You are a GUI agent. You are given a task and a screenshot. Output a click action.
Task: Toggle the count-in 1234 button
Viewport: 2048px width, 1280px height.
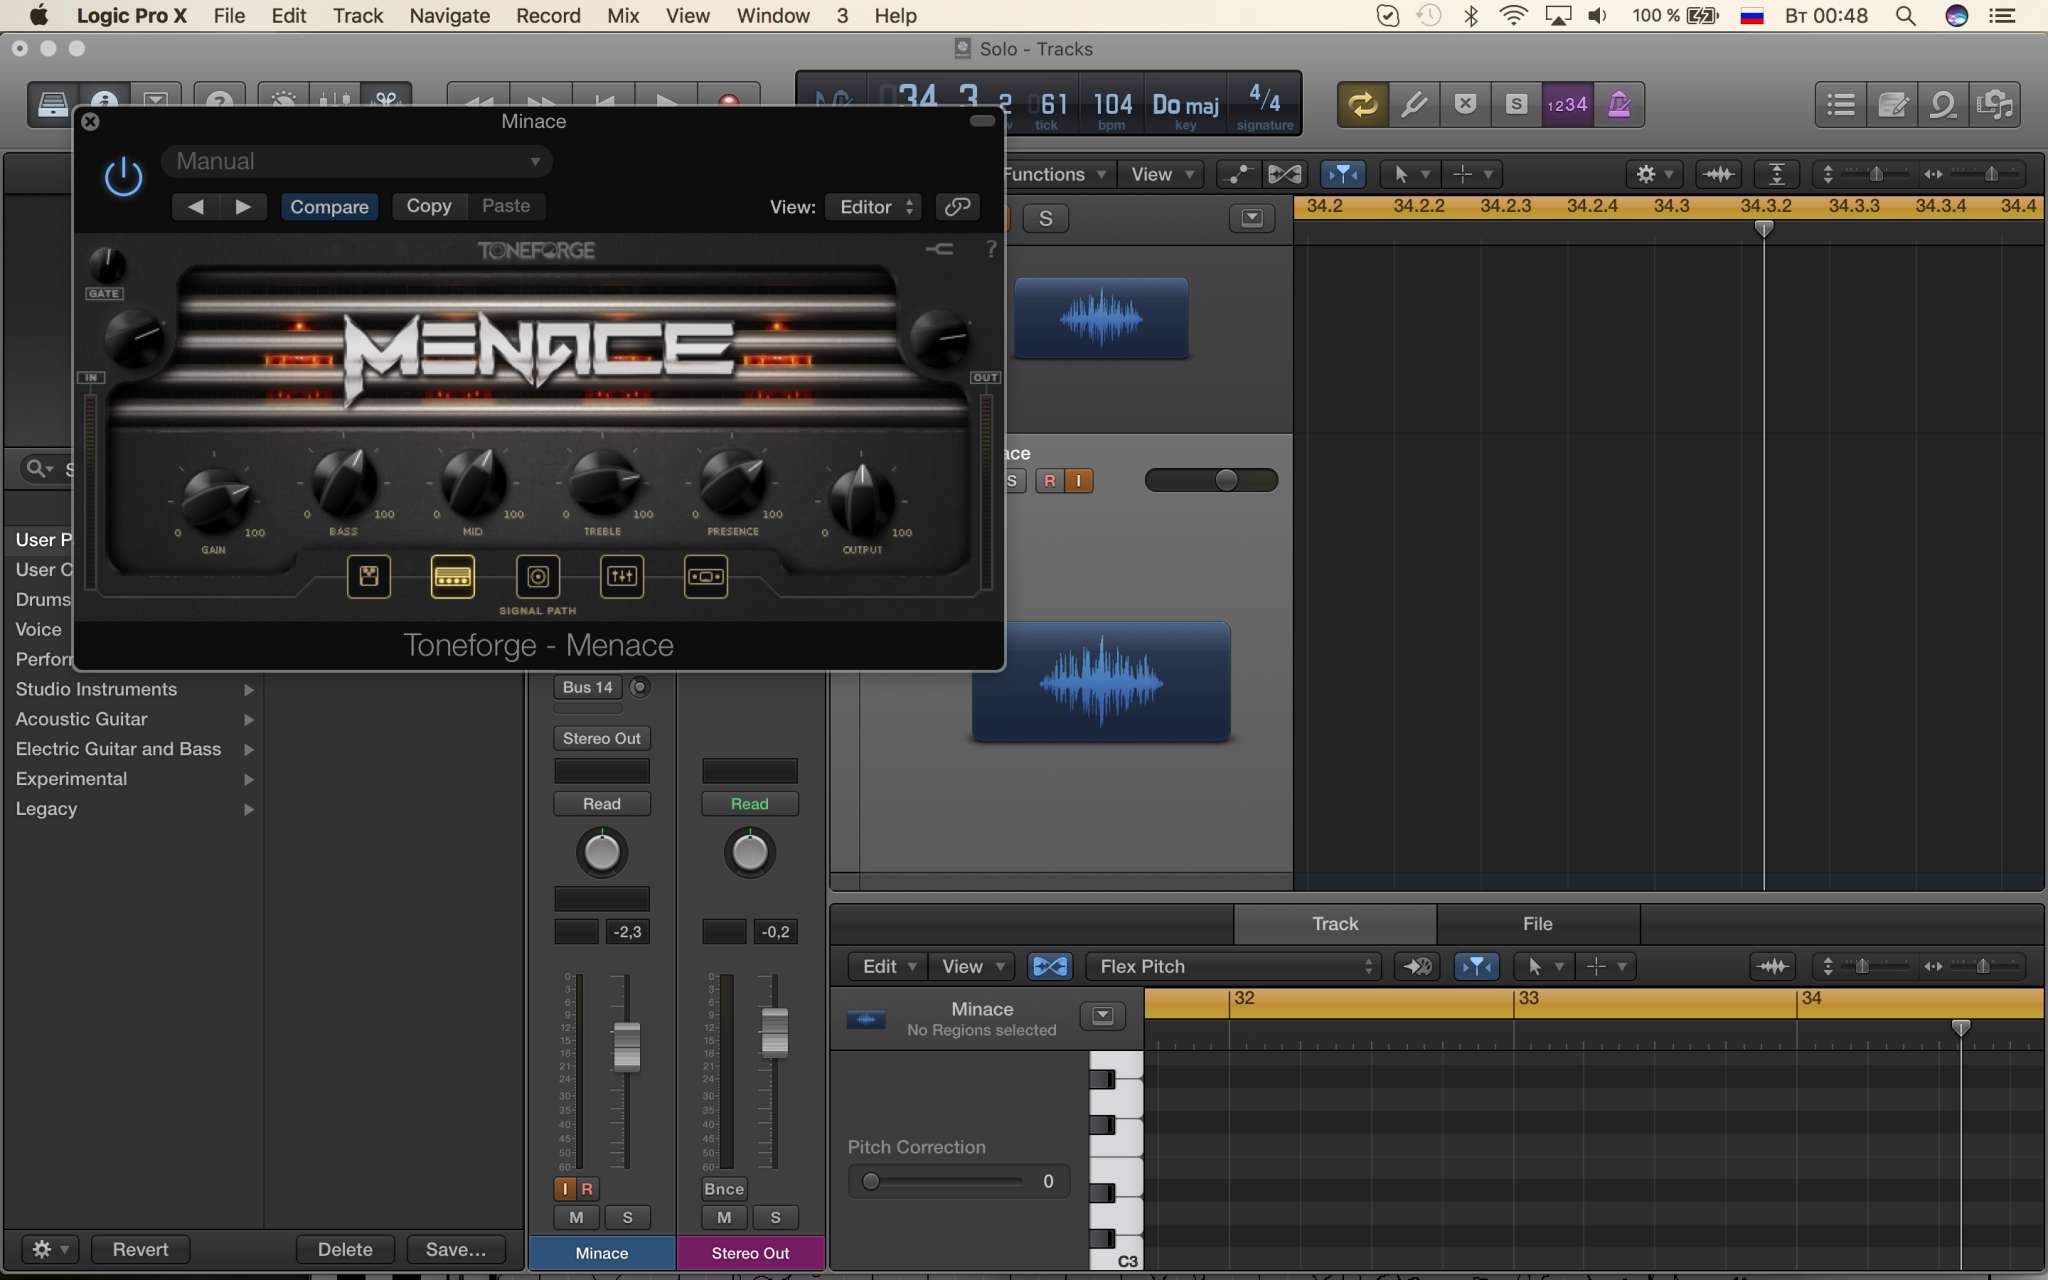1567,104
